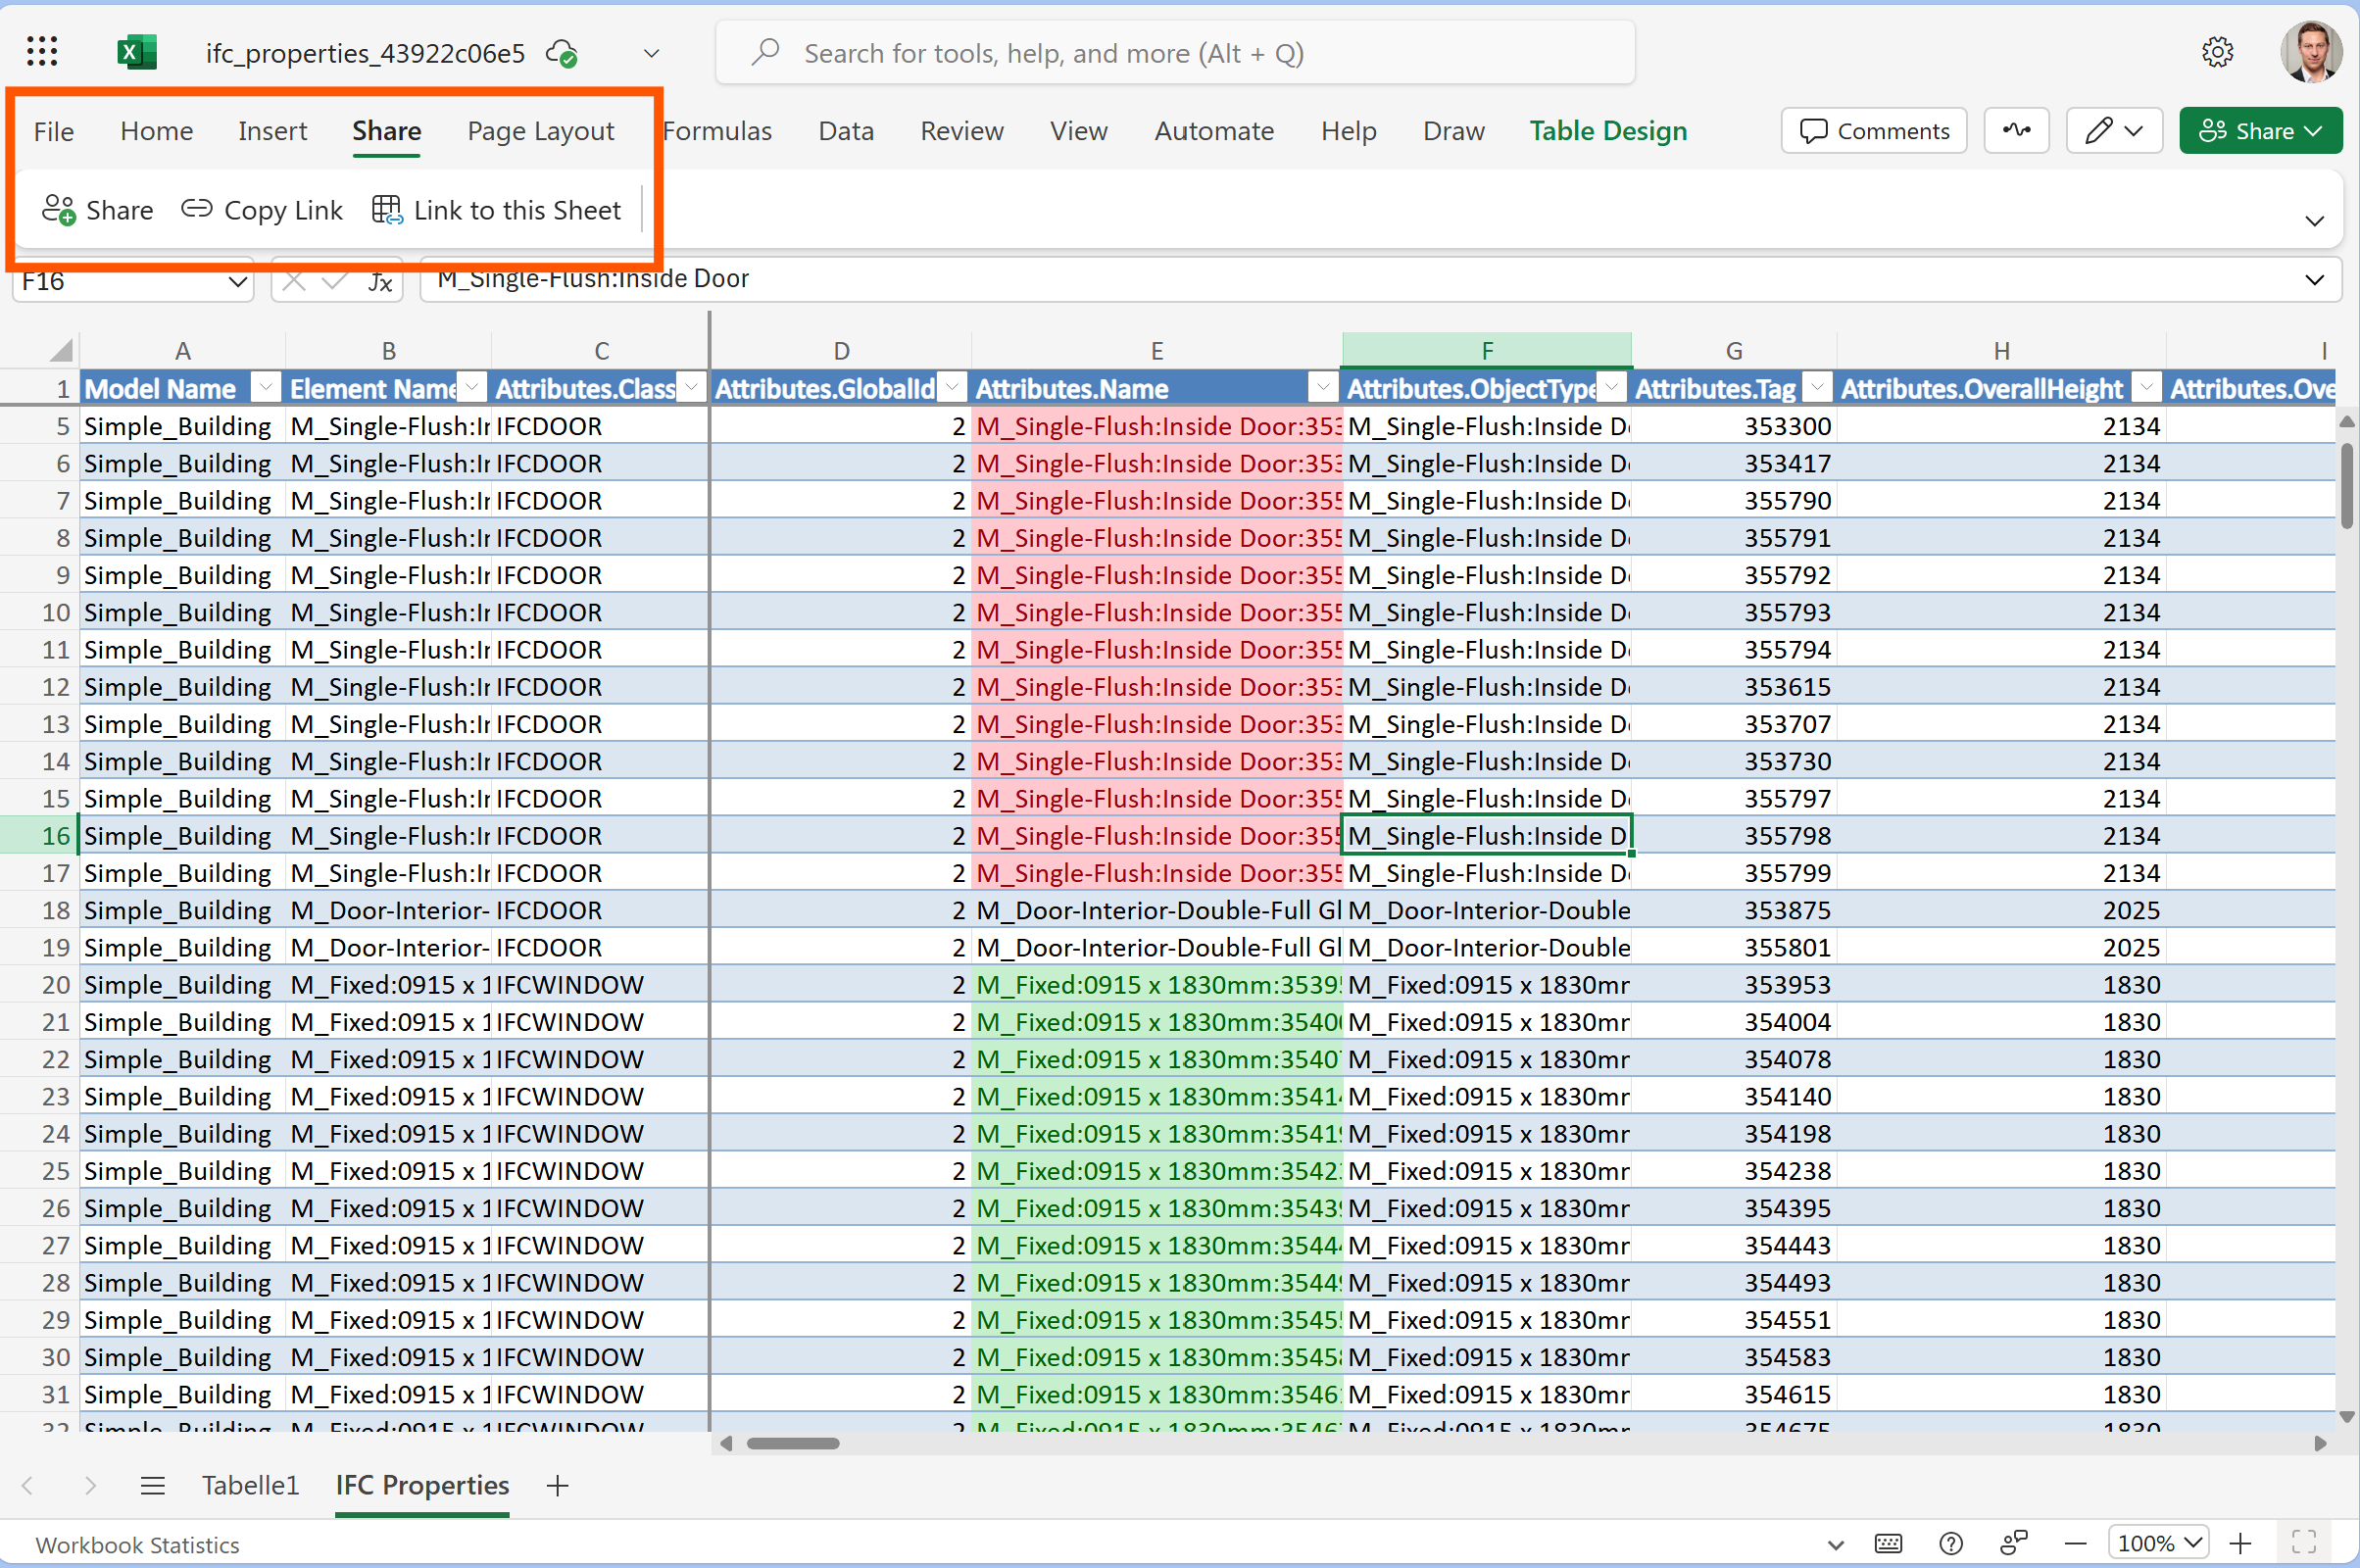Check the cloud save status icon
Image resolution: width=2360 pixels, height=1568 pixels.
pos(561,53)
